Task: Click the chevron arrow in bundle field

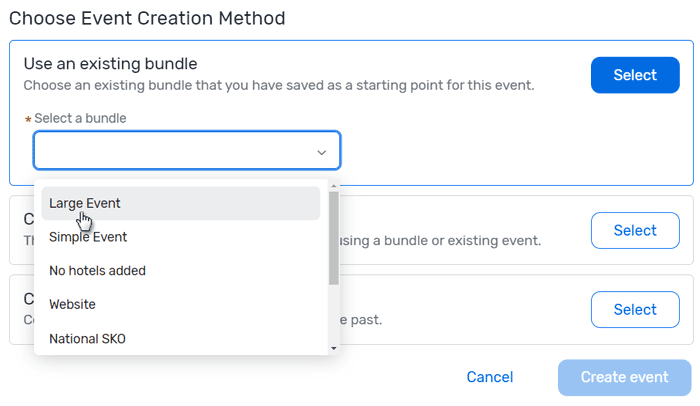Action: 321,152
